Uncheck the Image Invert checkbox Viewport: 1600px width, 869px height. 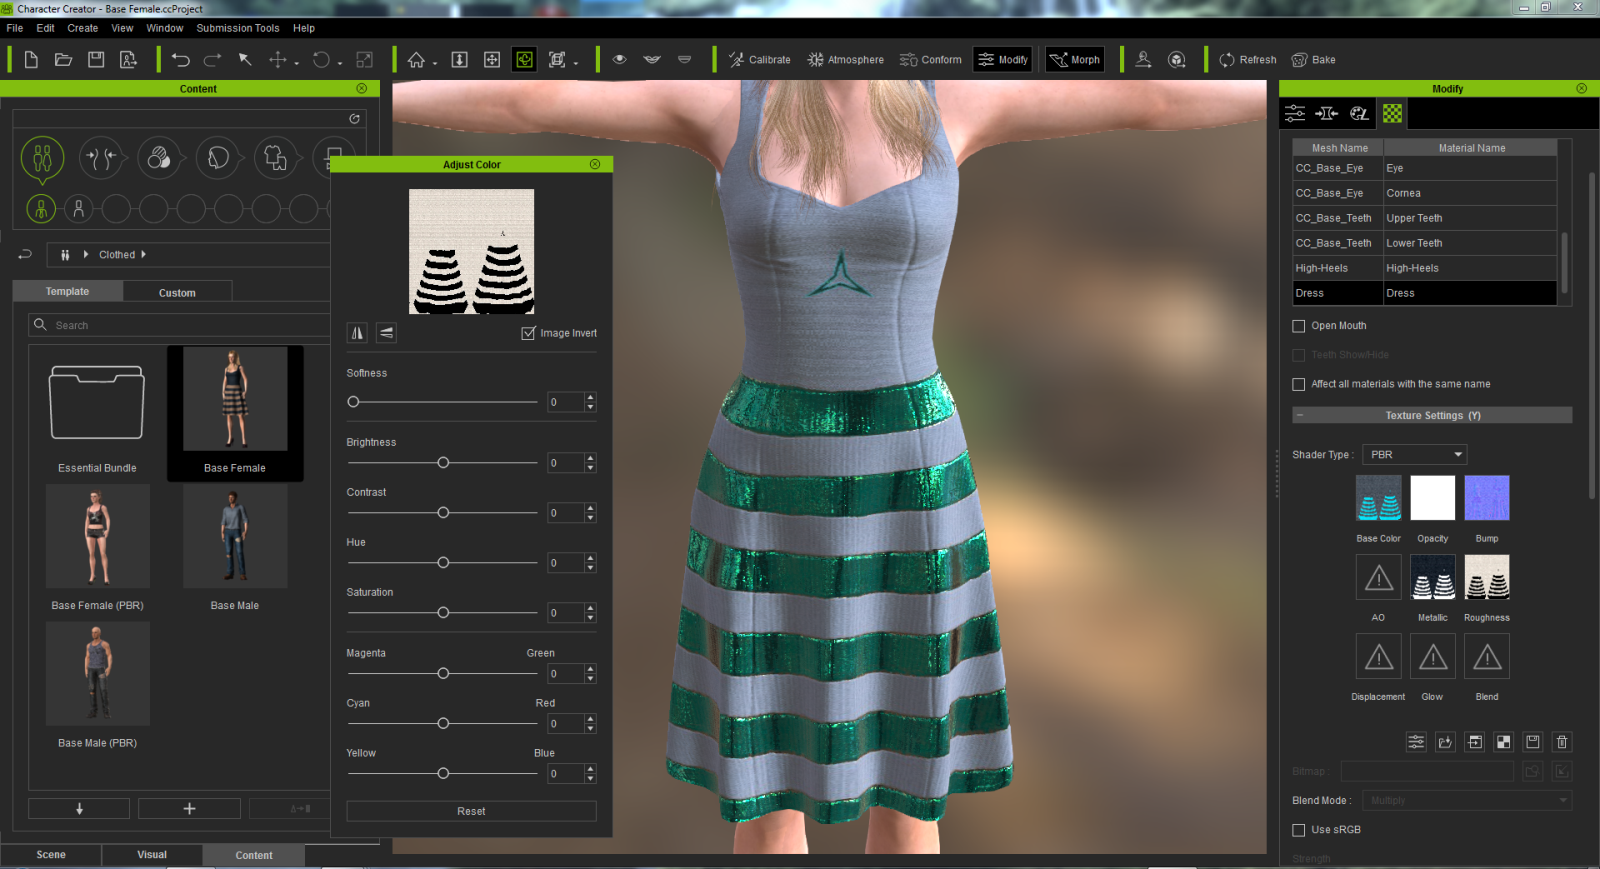tap(528, 333)
